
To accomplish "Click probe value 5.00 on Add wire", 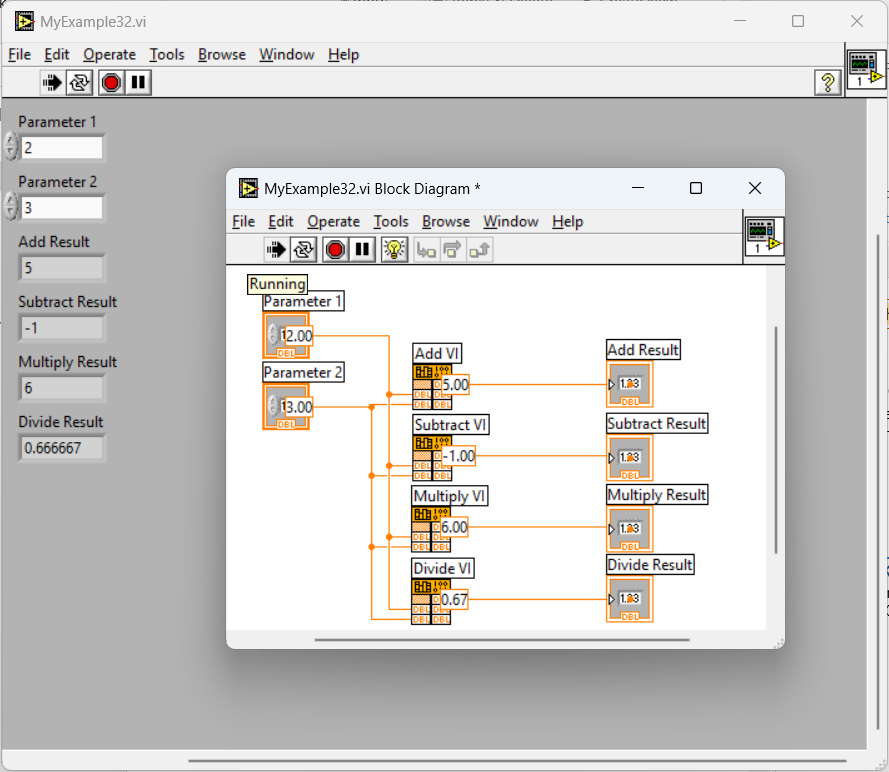I will click(x=455, y=385).
